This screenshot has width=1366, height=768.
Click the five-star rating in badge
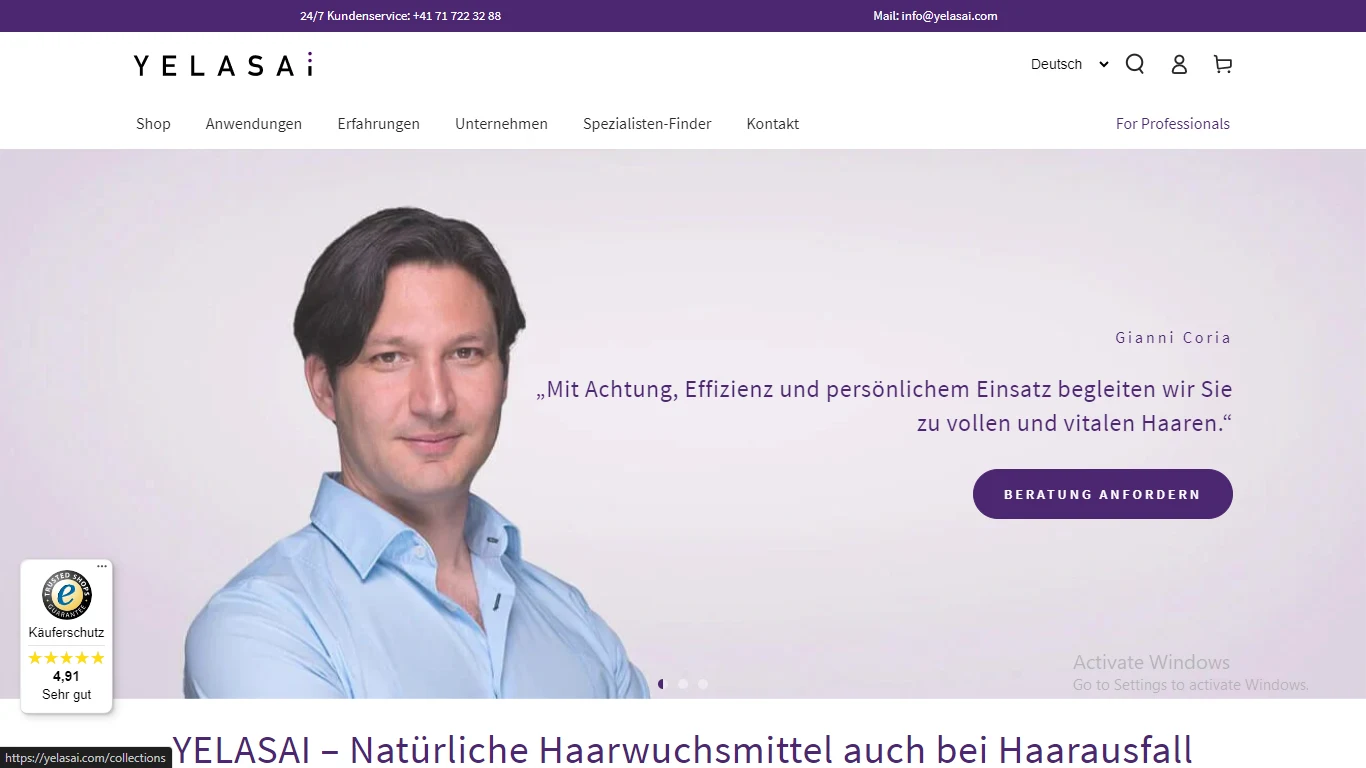tap(66, 658)
